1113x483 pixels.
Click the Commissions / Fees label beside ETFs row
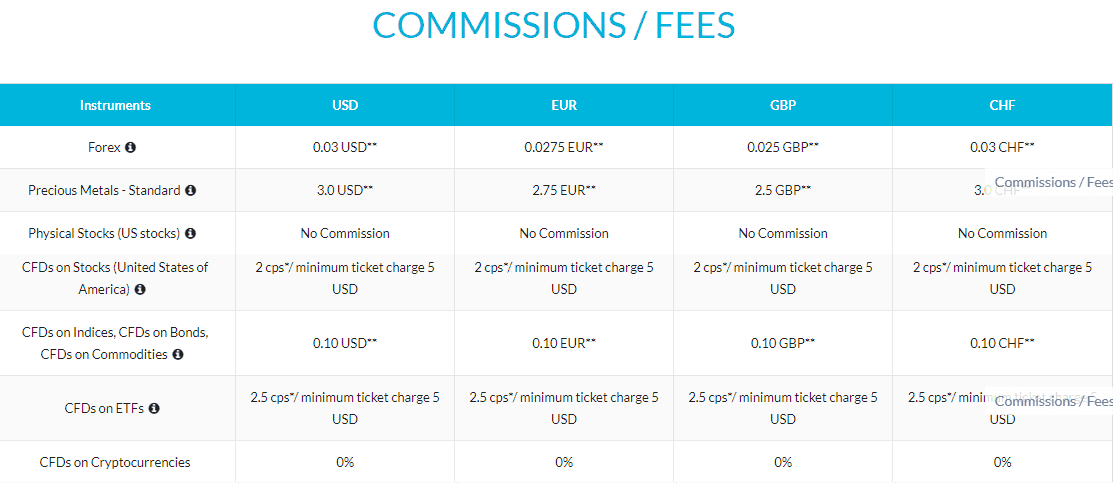click(1053, 401)
